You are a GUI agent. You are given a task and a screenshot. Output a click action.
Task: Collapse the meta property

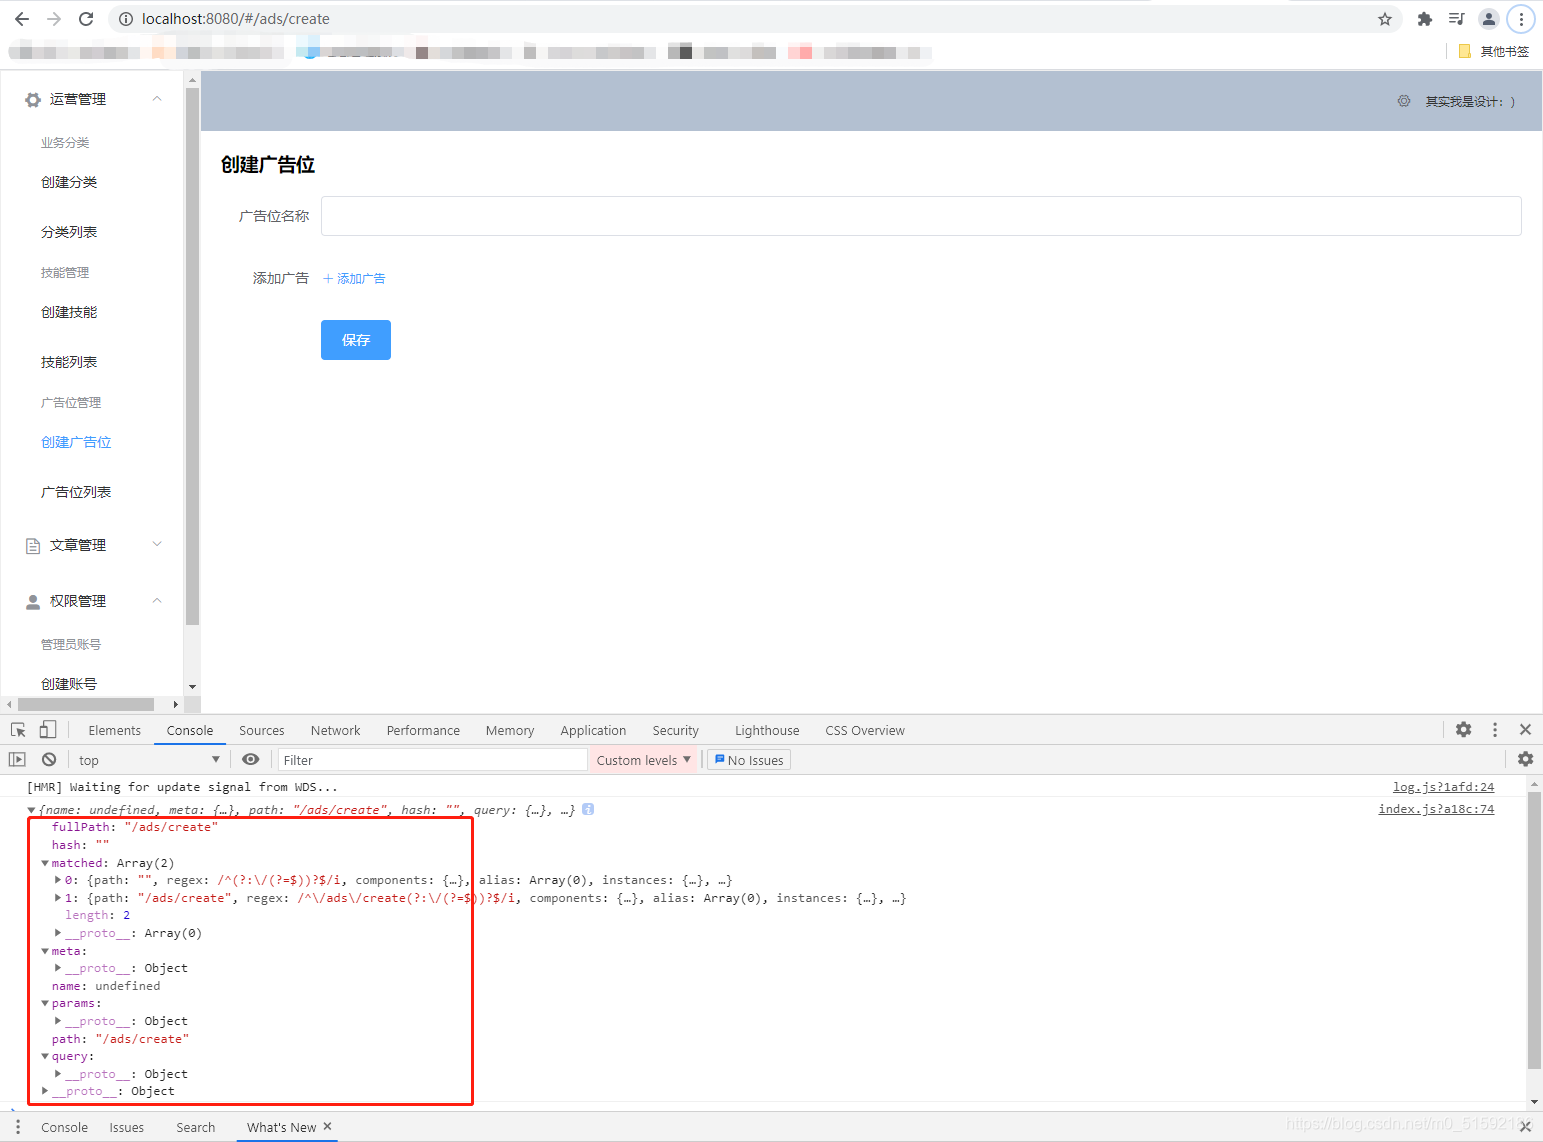45,951
